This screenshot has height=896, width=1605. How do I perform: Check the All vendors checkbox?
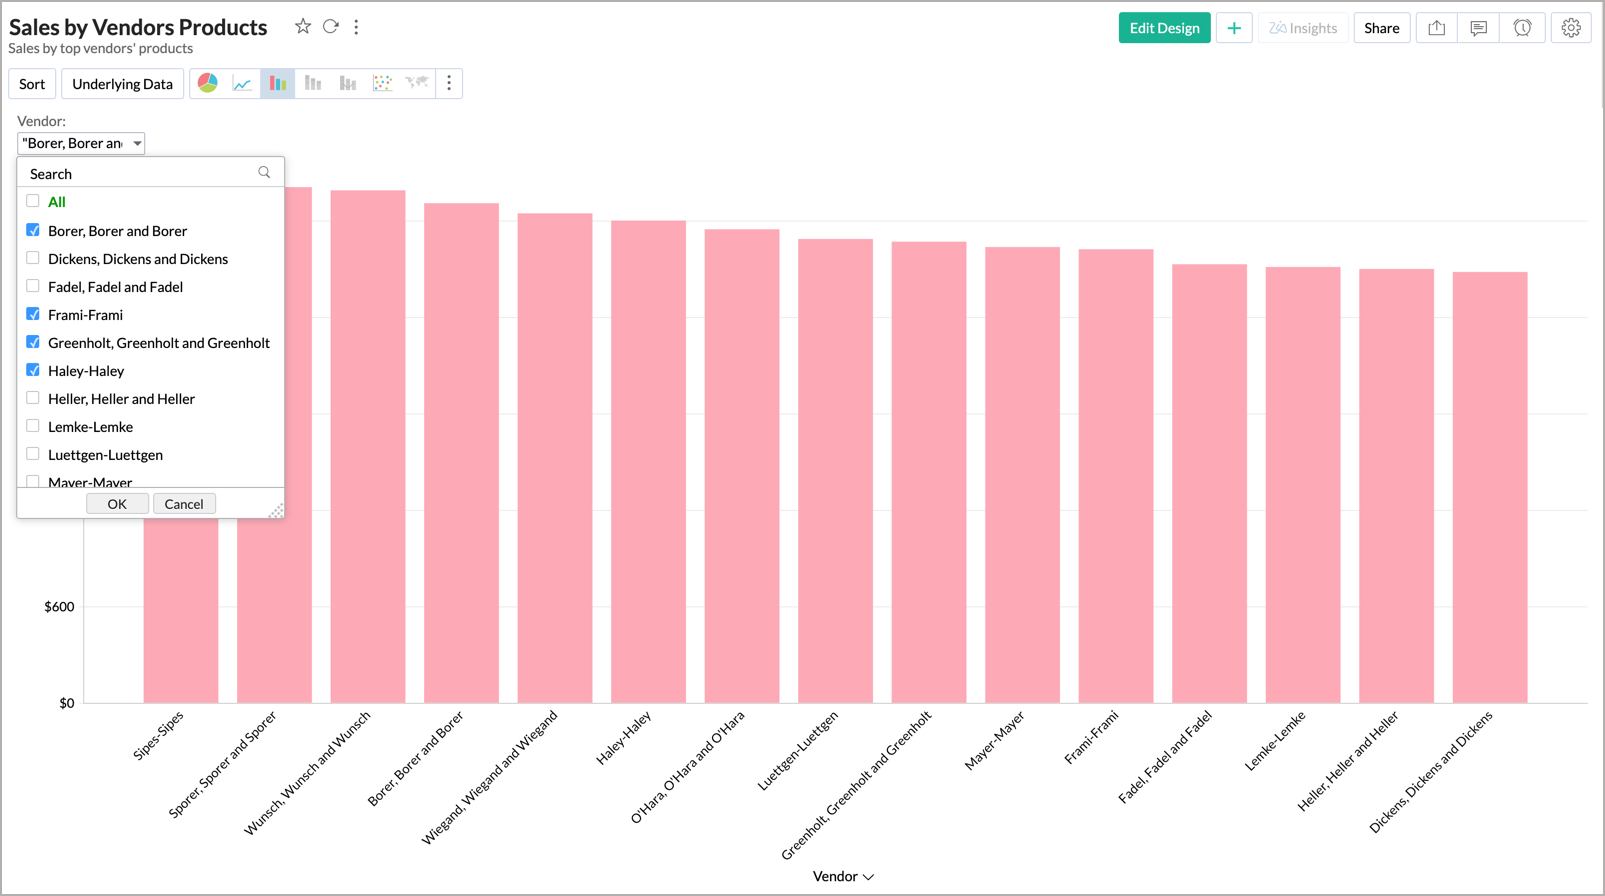[33, 201]
